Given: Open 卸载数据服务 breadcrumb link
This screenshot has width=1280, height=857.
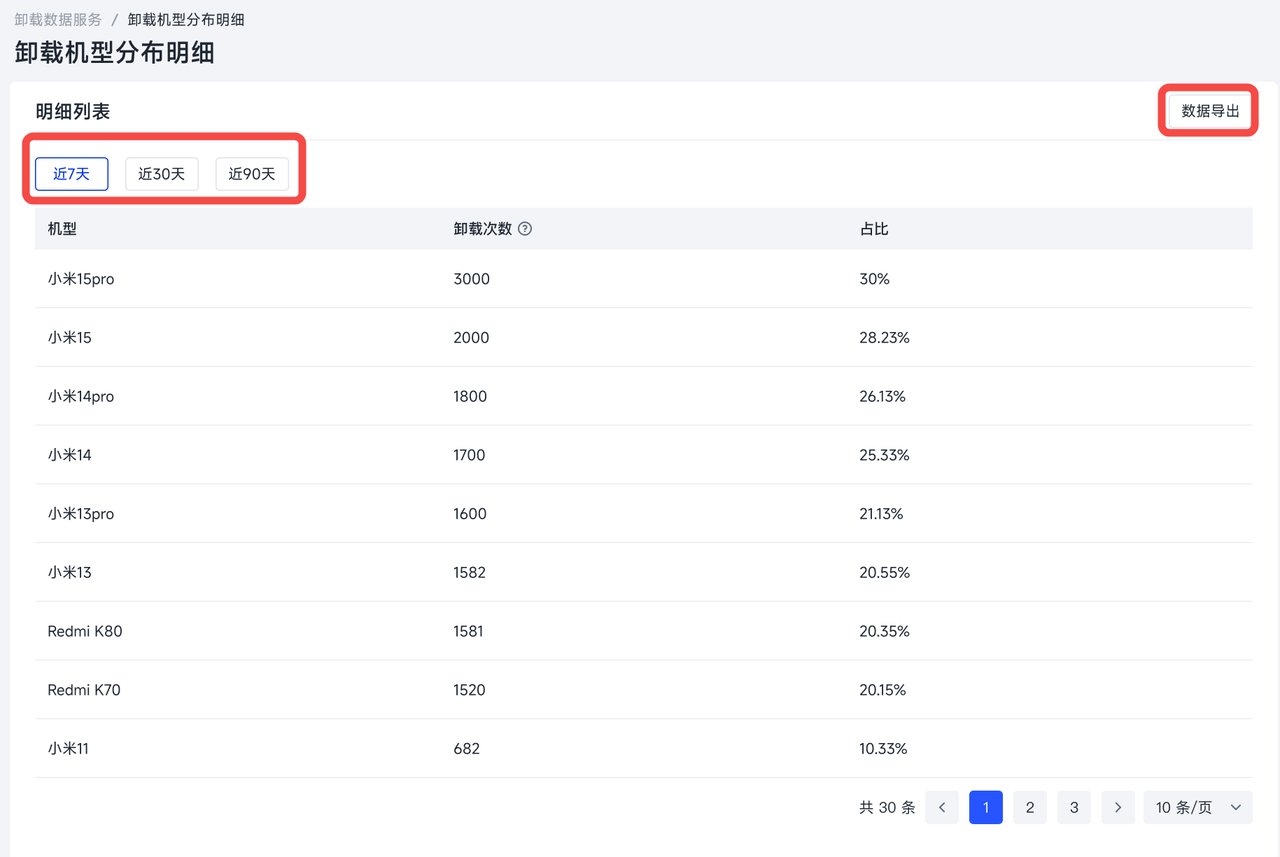Looking at the screenshot, I should [x=58, y=19].
